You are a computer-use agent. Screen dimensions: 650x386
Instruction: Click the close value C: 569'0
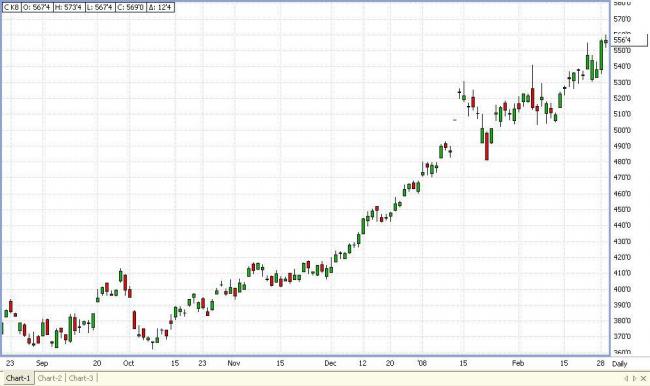130,7
